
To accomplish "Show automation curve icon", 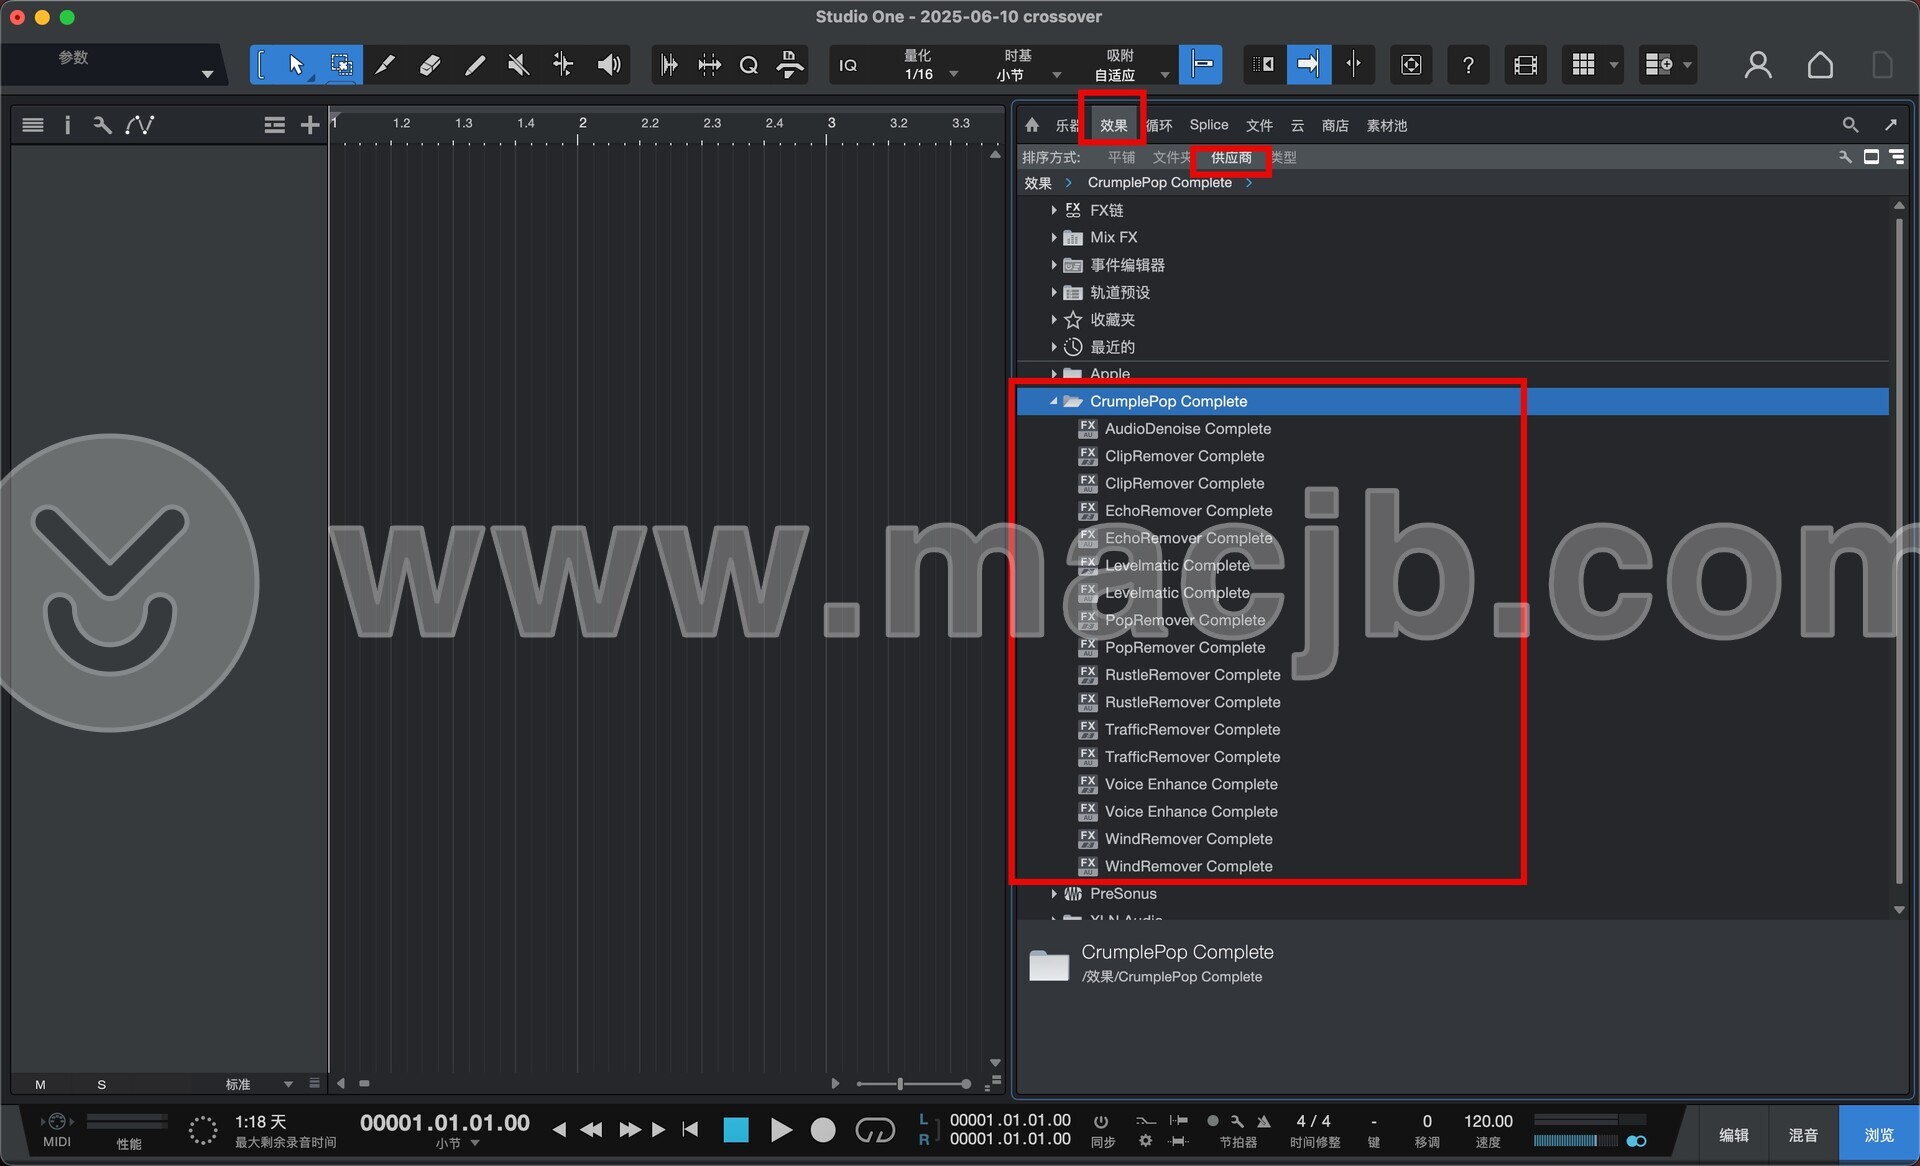I will tap(139, 125).
